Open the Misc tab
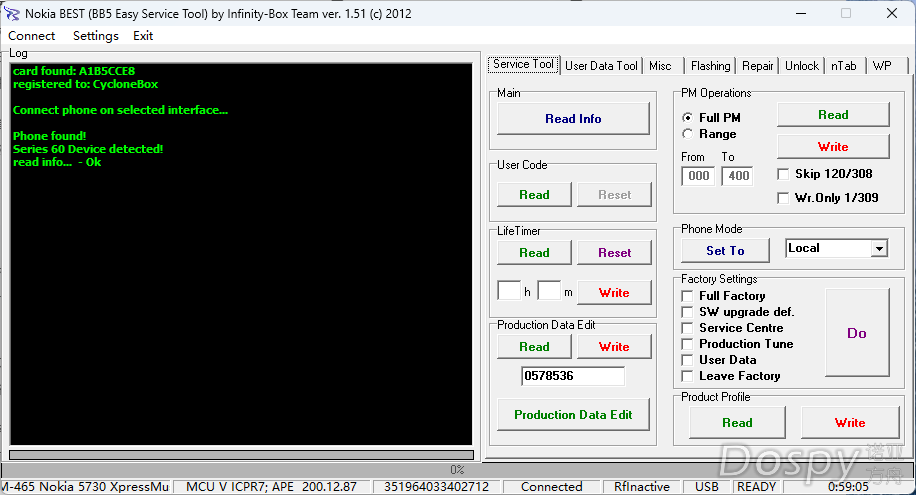 pos(661,65)
